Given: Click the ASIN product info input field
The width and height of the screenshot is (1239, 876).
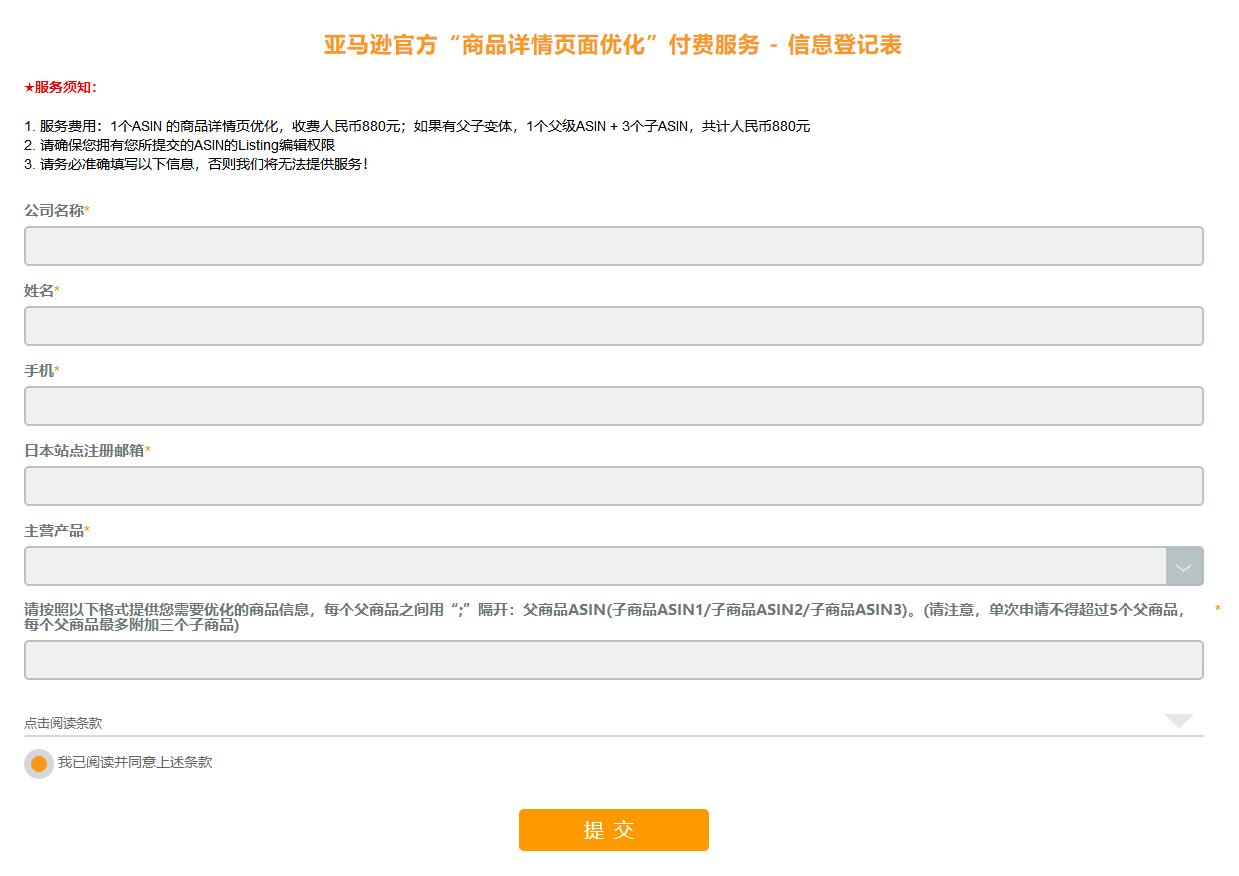Looking at the screenshot, I should click(x=613, y=660).
